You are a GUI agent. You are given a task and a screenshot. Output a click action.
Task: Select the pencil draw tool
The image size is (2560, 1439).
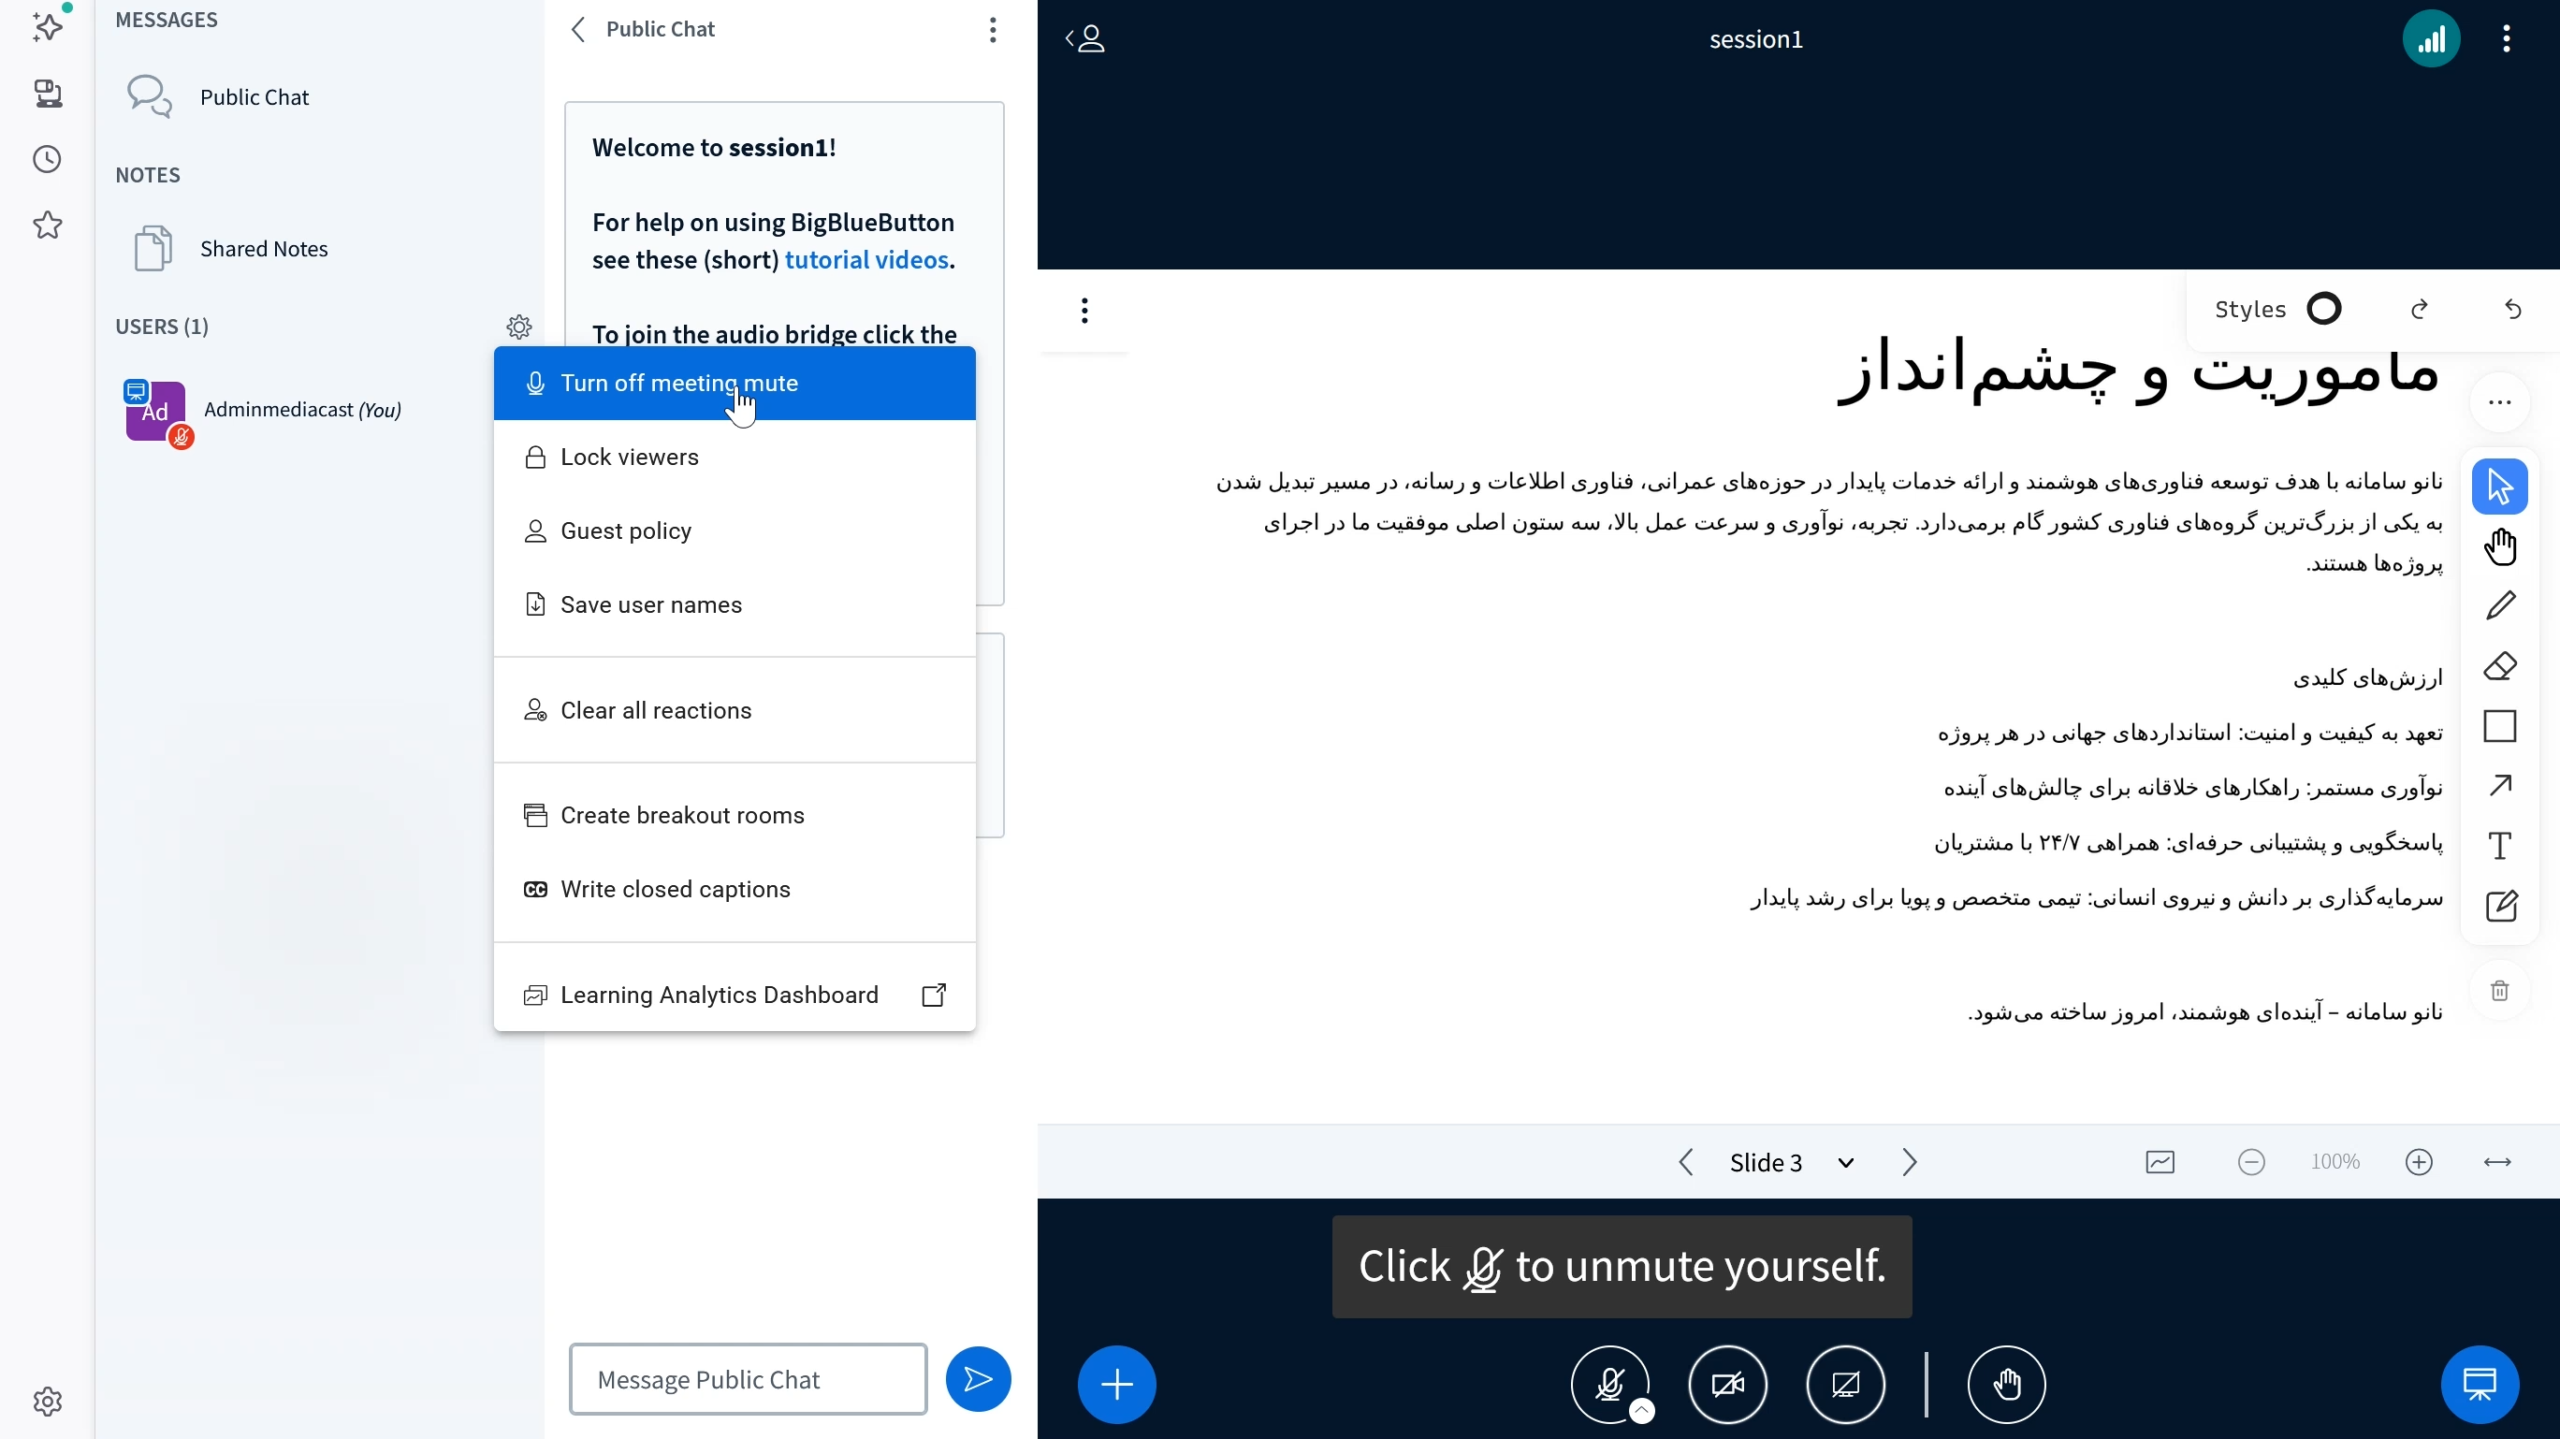click(2500, 606)
